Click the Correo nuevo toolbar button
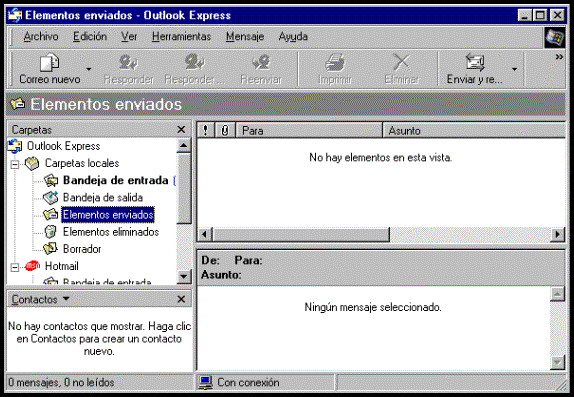The width and height of the screenshot is (574, 397). coord(50,69)
